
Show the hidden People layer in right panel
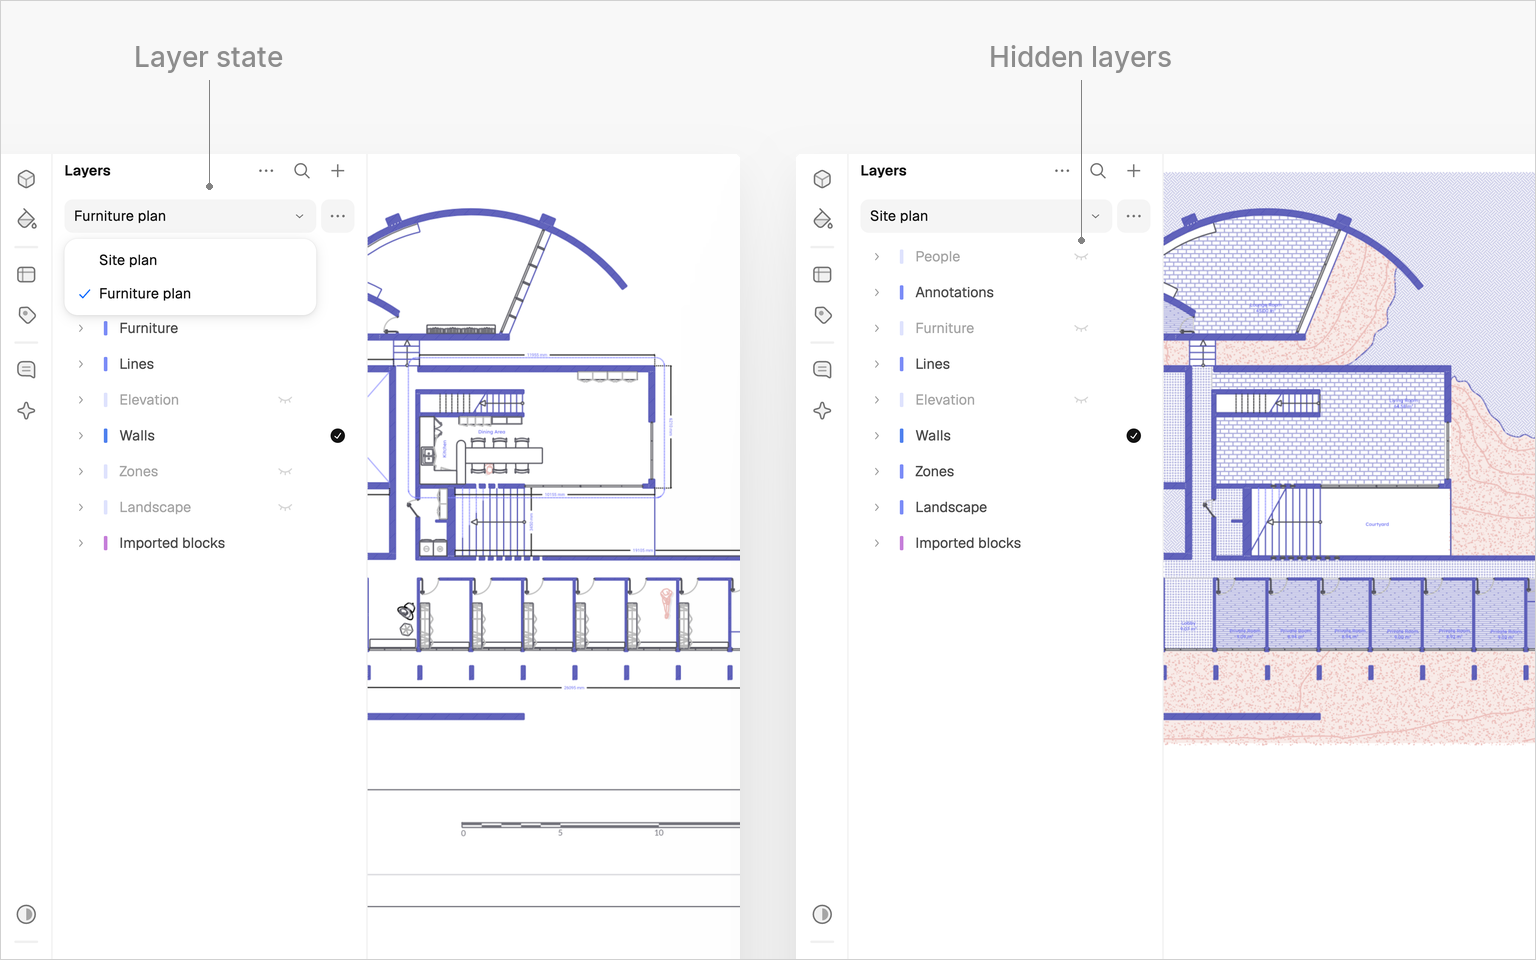pos(1081,257)
